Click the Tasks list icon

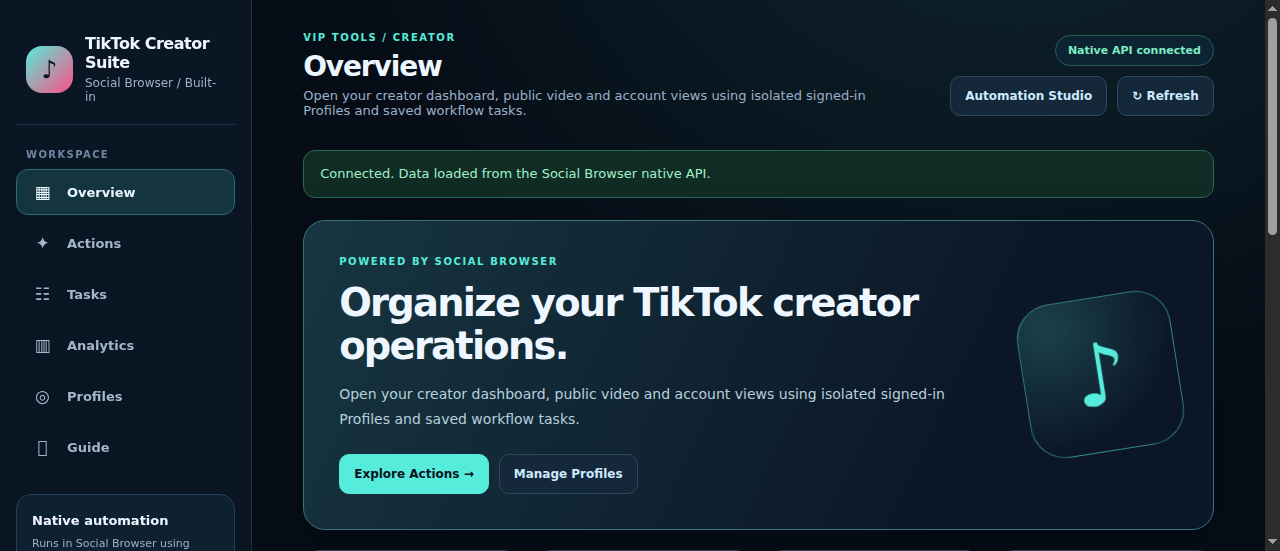tap(42, 295)
